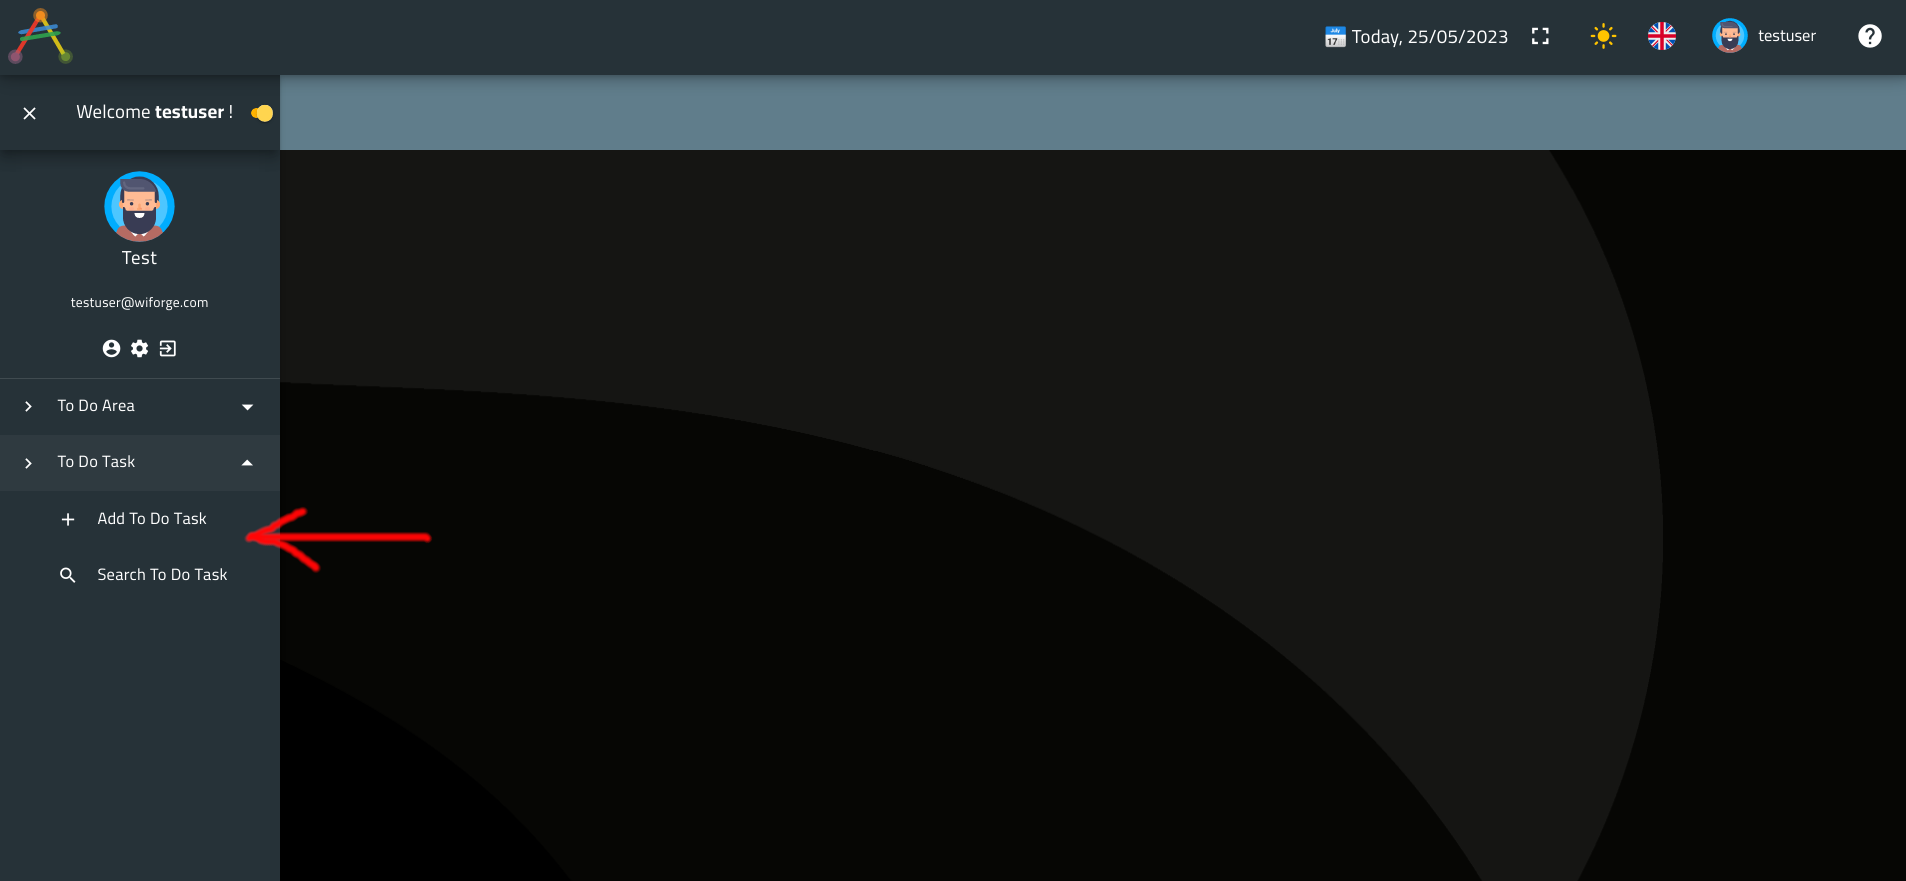Screen dimensions: 1906x881
Task: Open settings with the gear icon
Action: (x=139, y=348)
